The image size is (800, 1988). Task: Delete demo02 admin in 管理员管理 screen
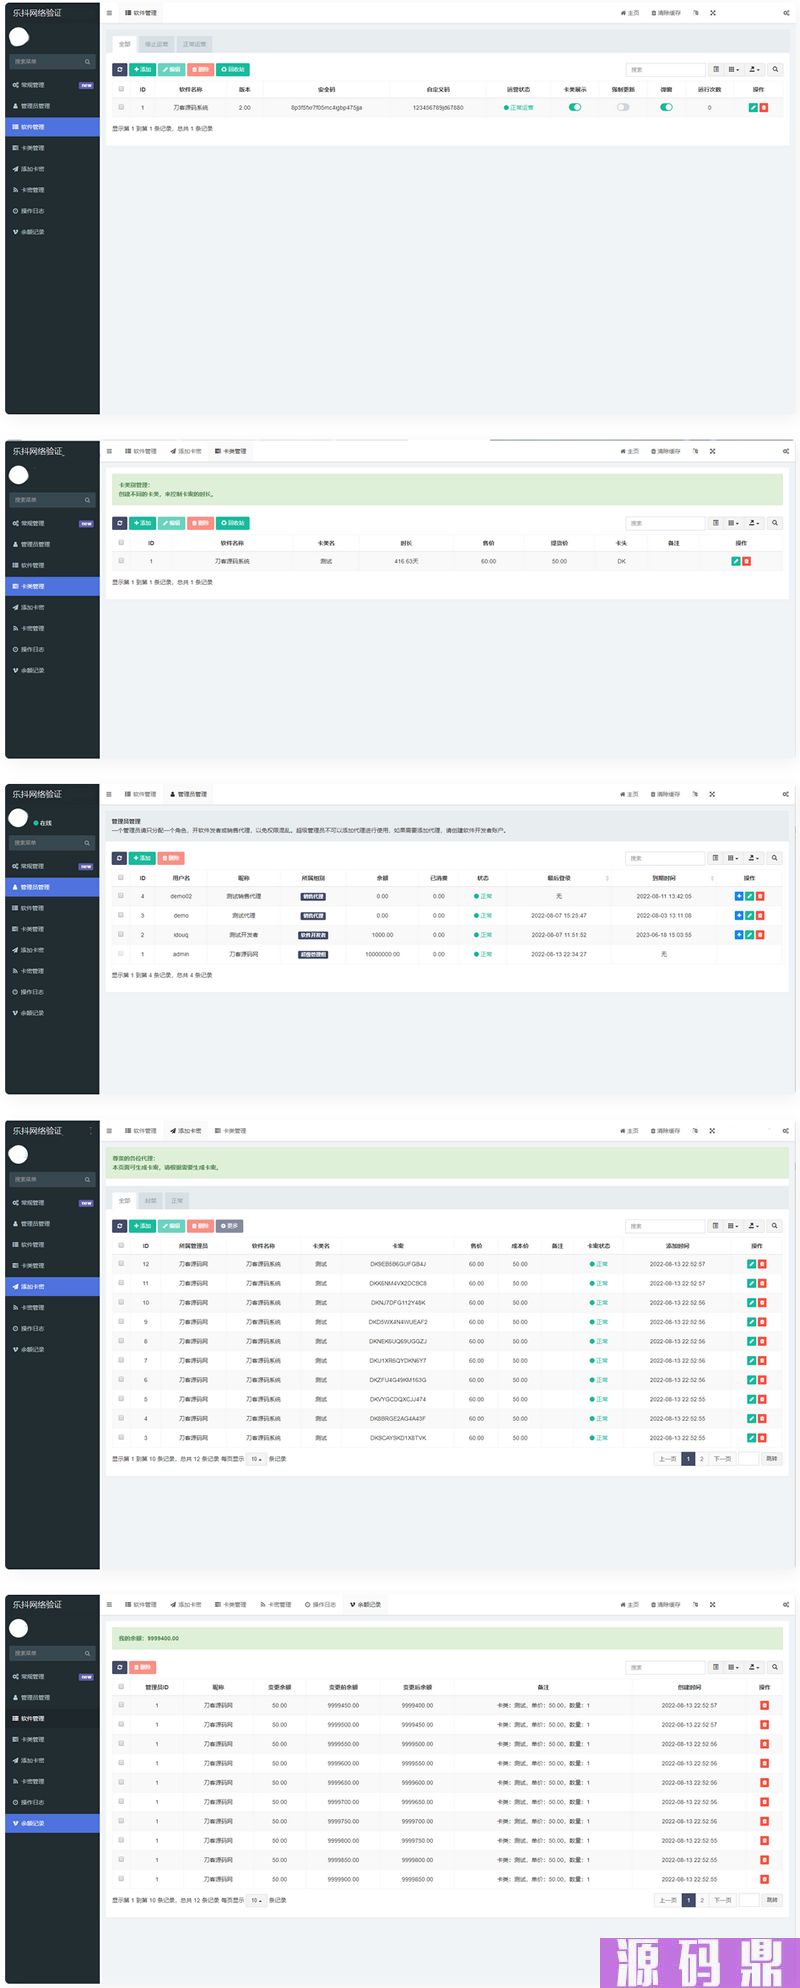[x=760, y=896]
